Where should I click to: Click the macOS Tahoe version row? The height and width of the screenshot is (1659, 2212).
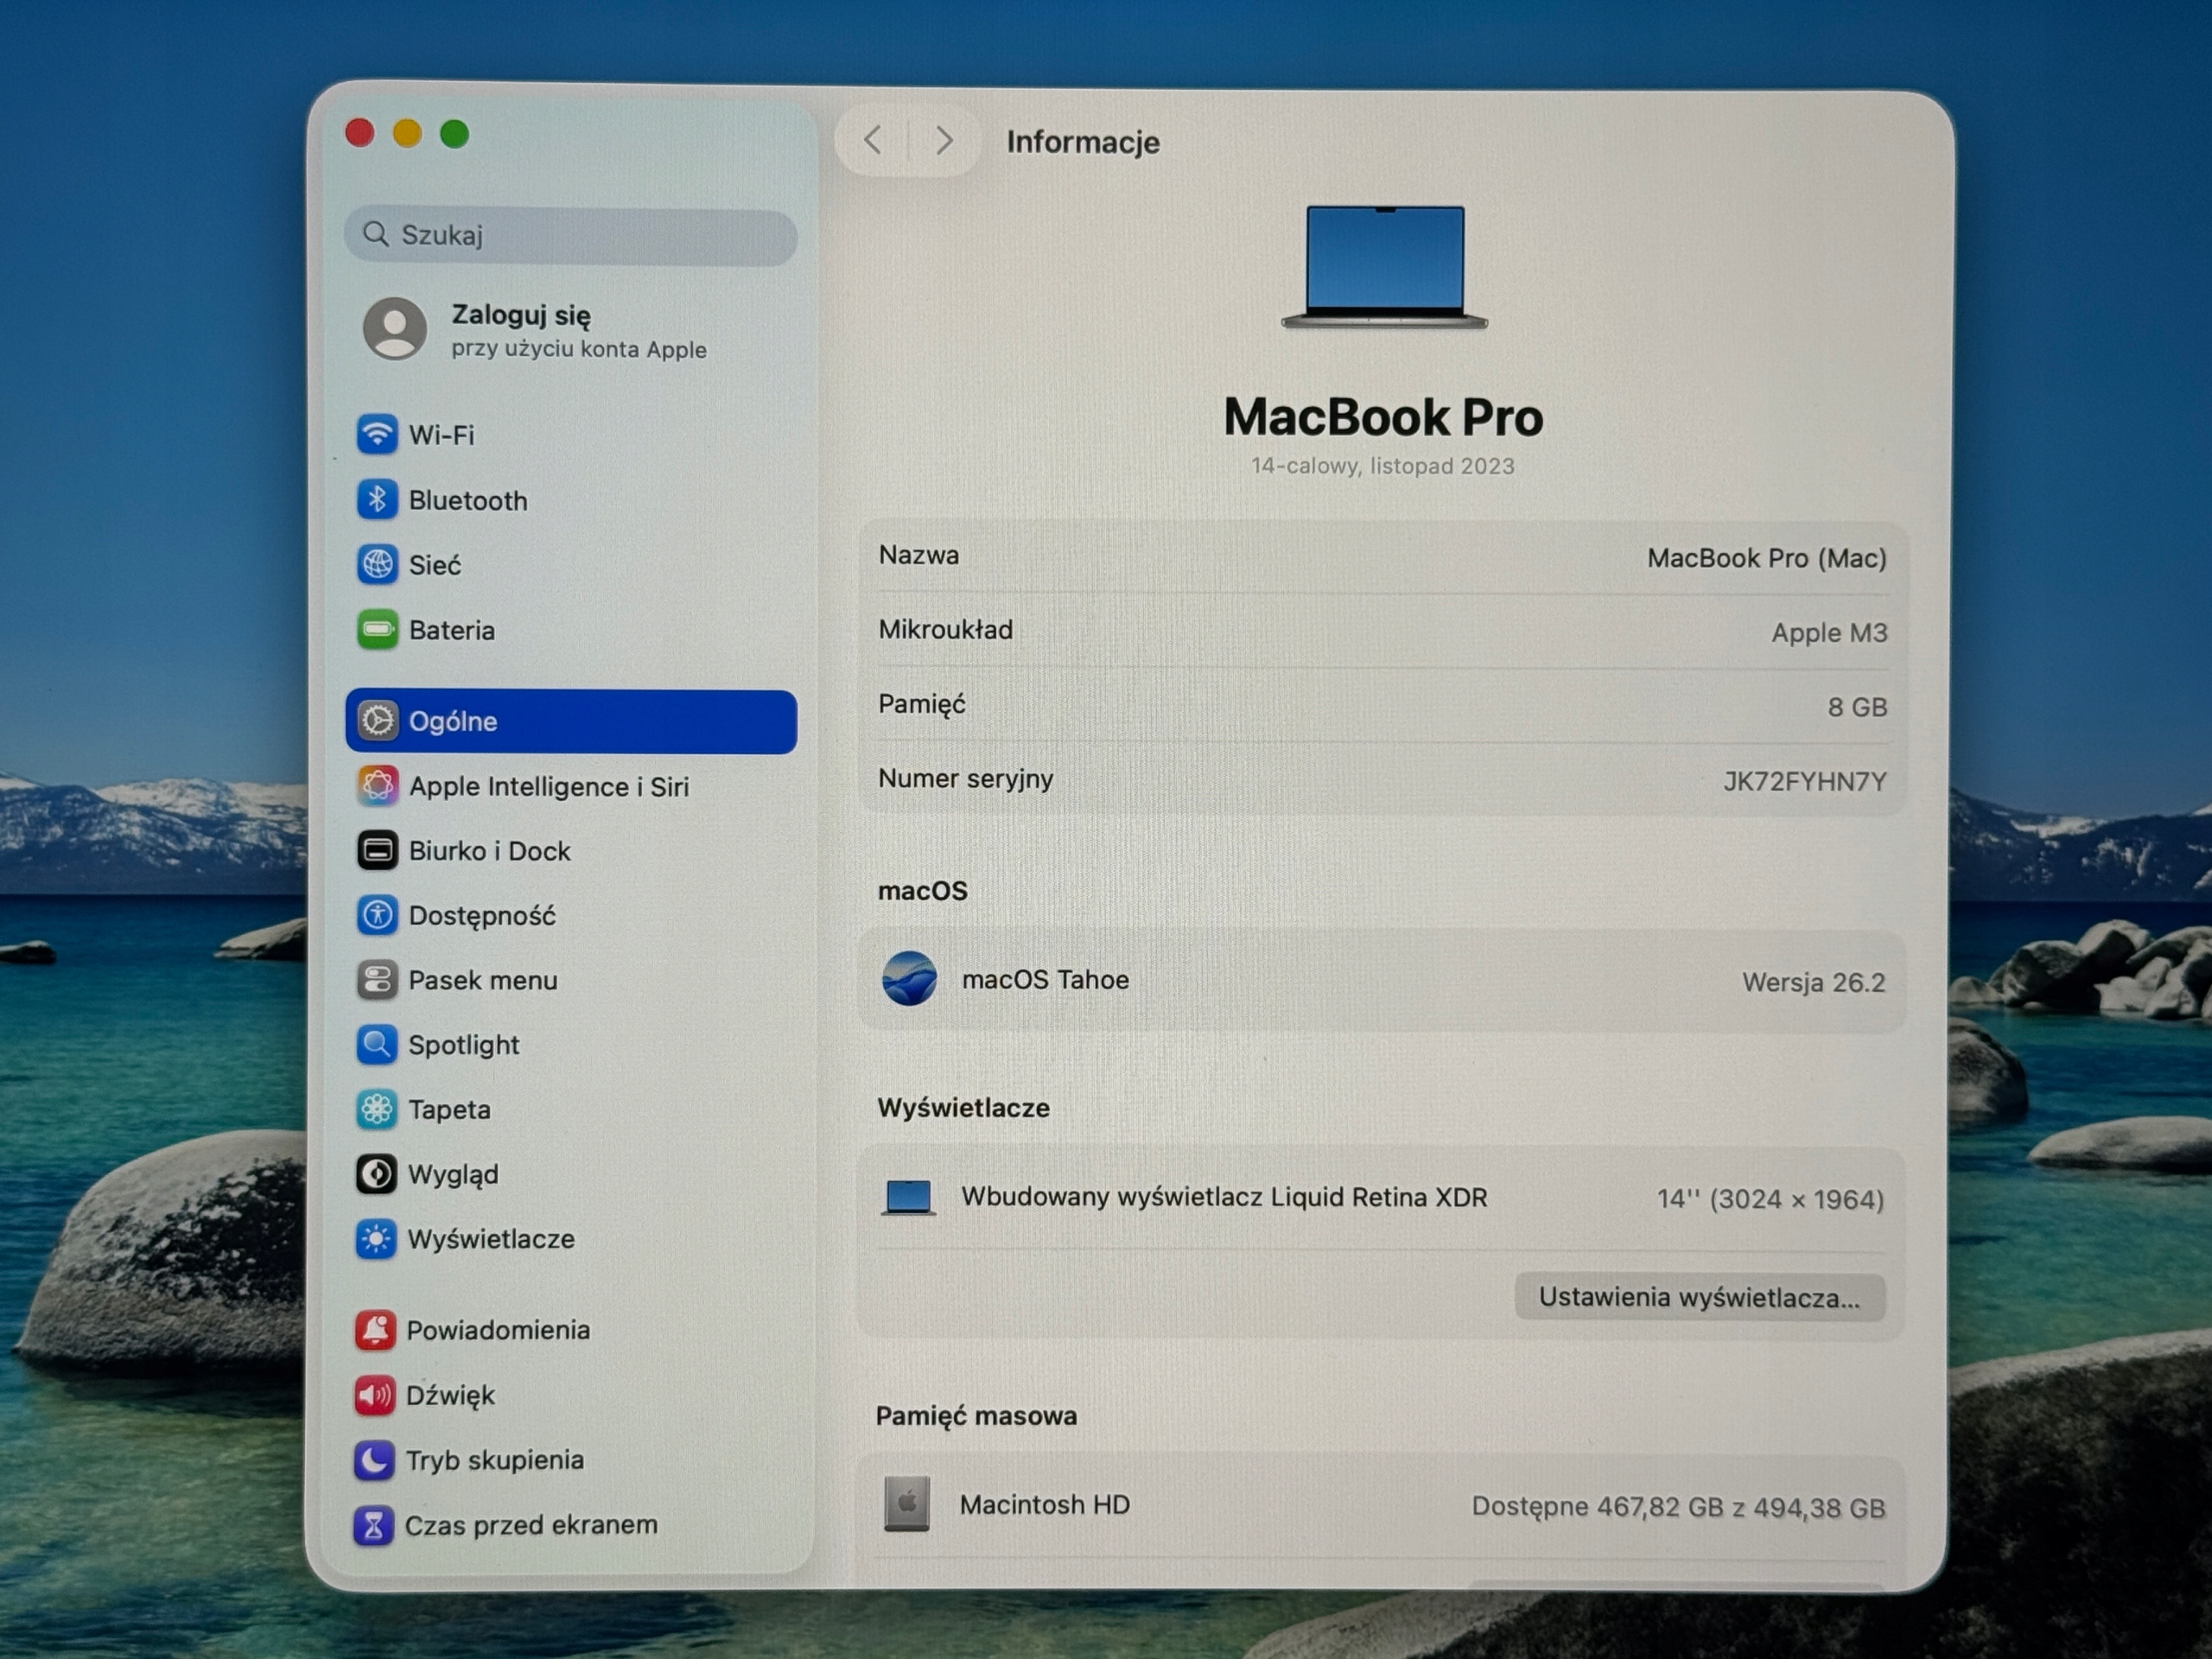(1382, 981)
